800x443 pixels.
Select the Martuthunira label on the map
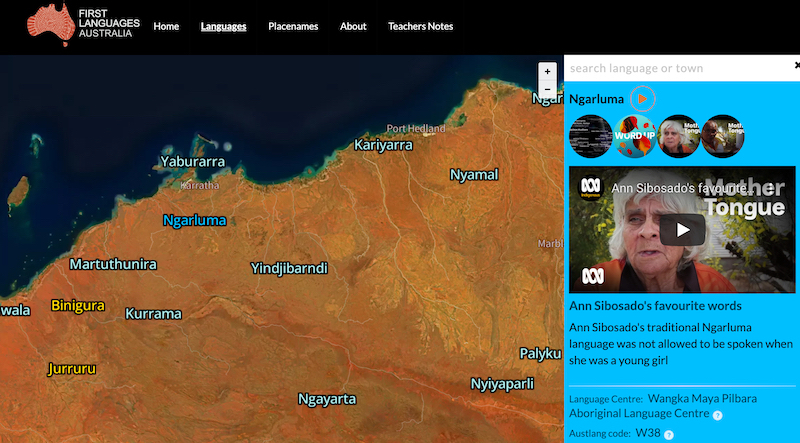tap(113, 264)
